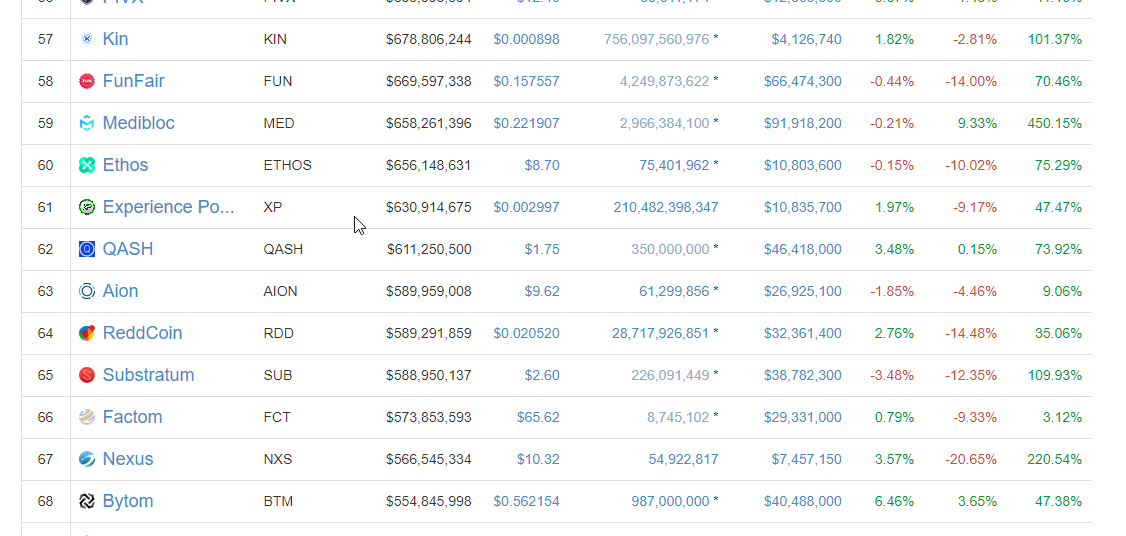The image size is (1126, 536).
Task: Select QASH market cap $611,250,500
Action: coord(429,249)
